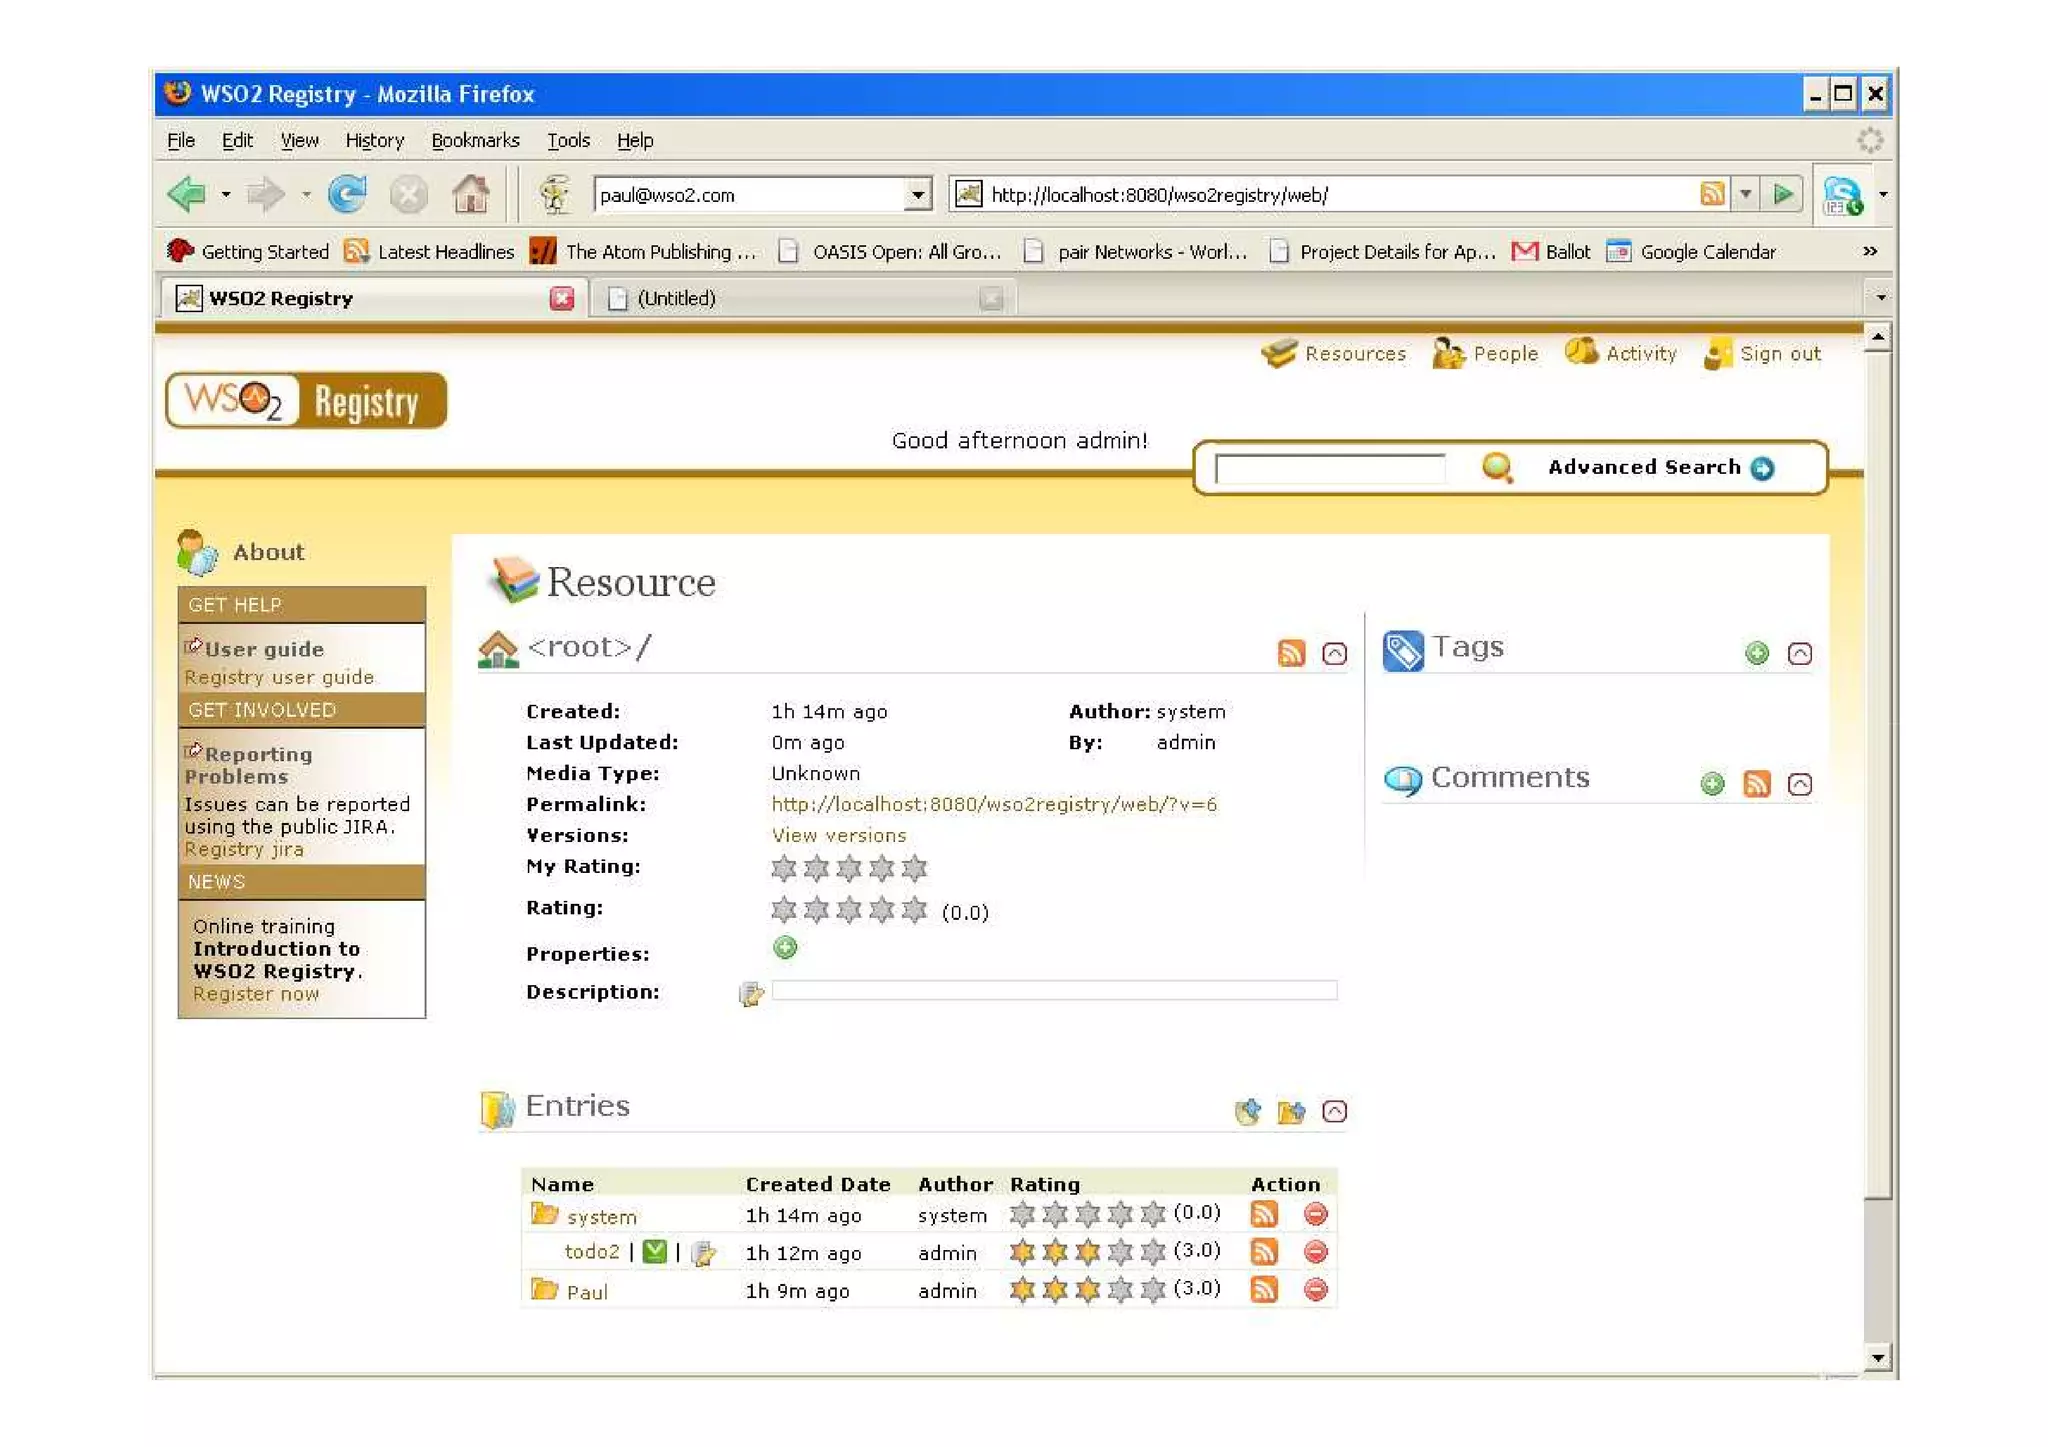Open the History menu

374,140
